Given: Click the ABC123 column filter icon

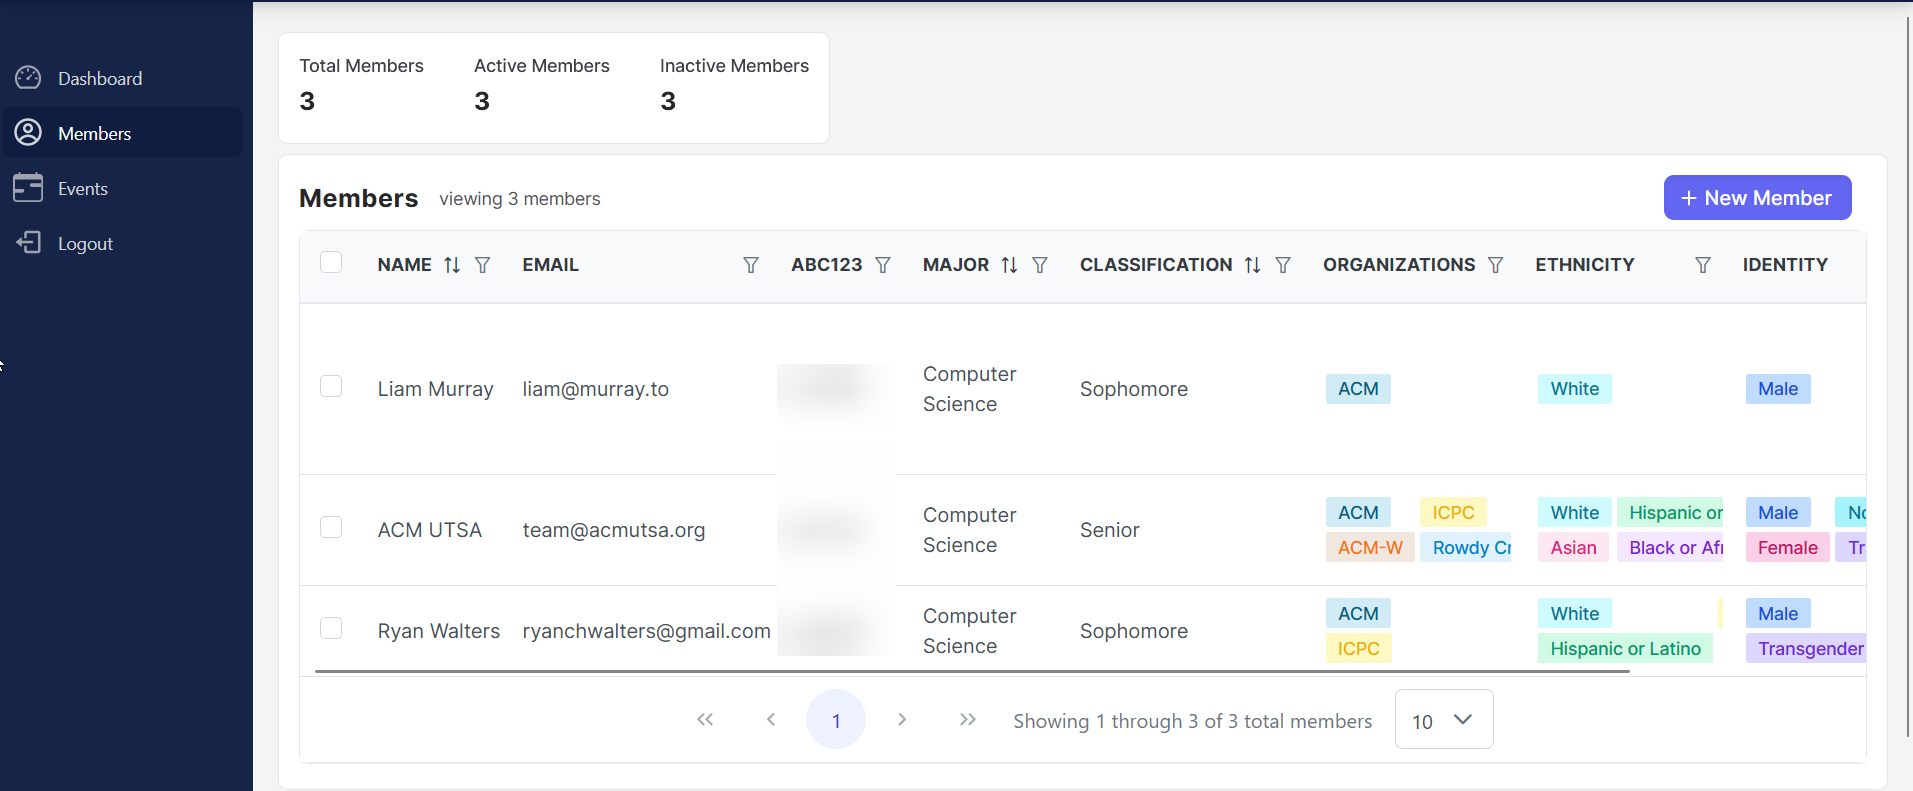Looking at the screenshot, I should pos(883,265).
